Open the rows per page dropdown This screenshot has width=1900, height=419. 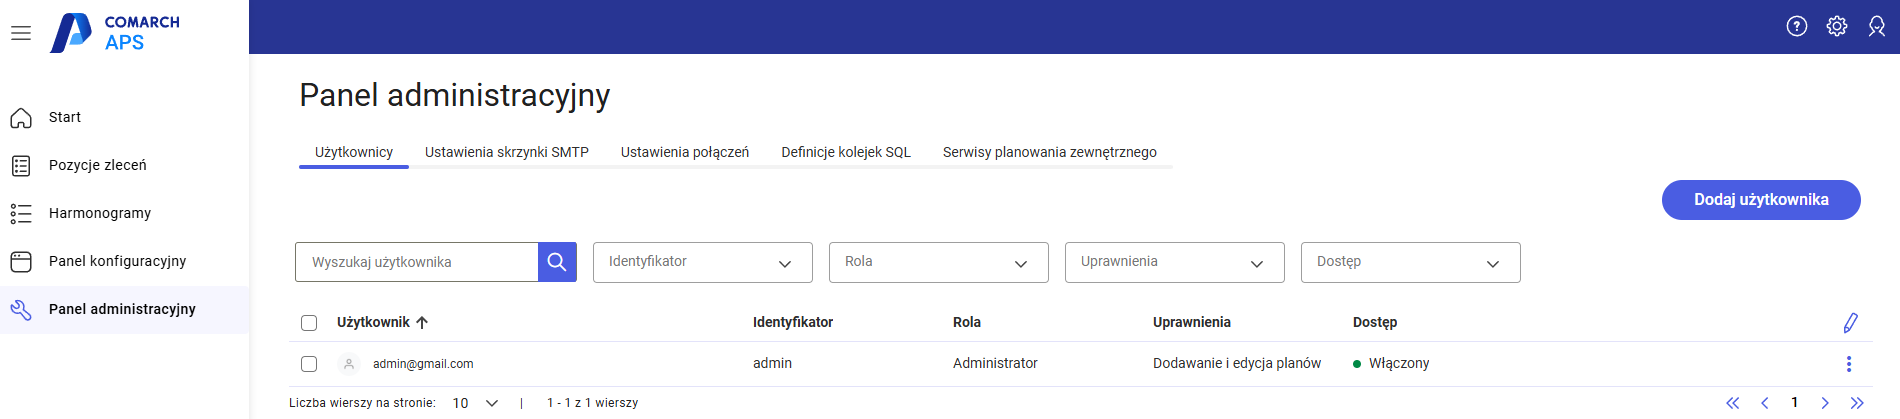point(475,403)
